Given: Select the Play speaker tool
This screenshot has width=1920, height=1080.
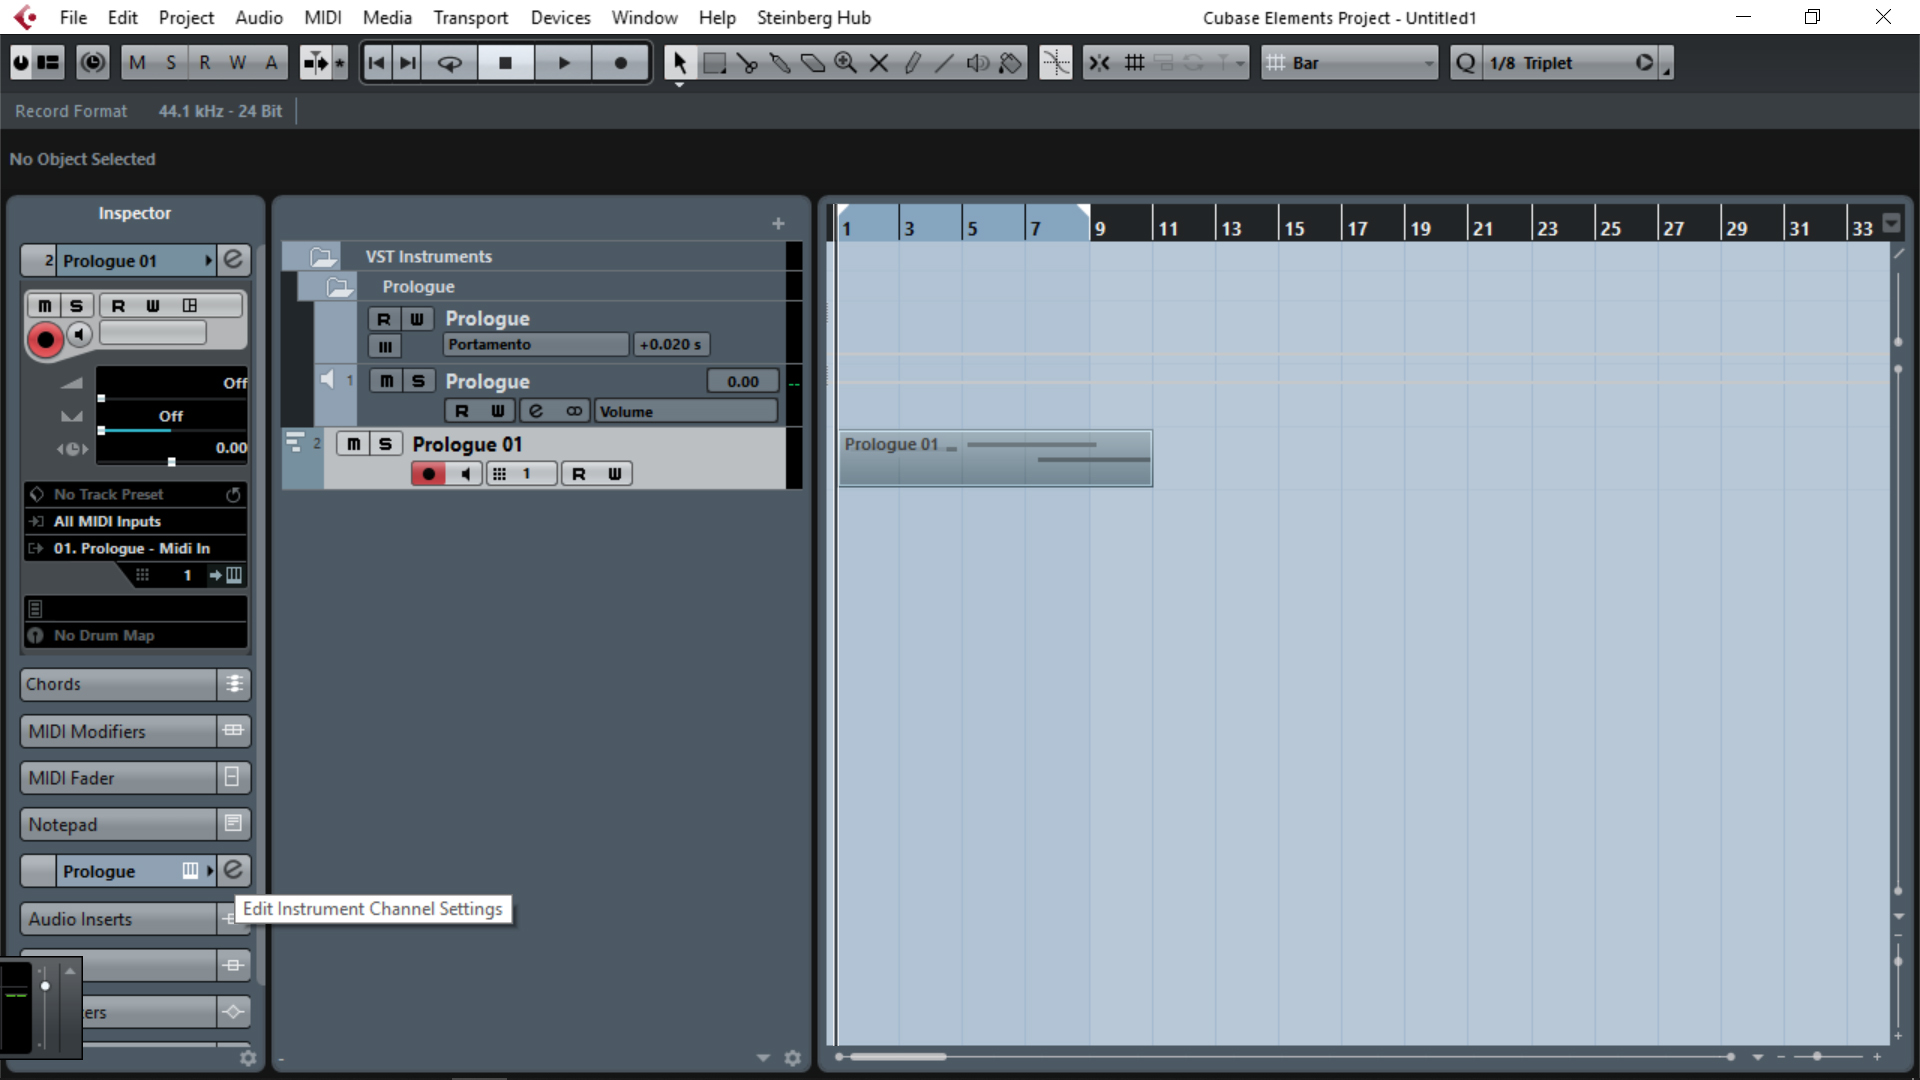Looking at the screenshot, I should coord(978,63).
